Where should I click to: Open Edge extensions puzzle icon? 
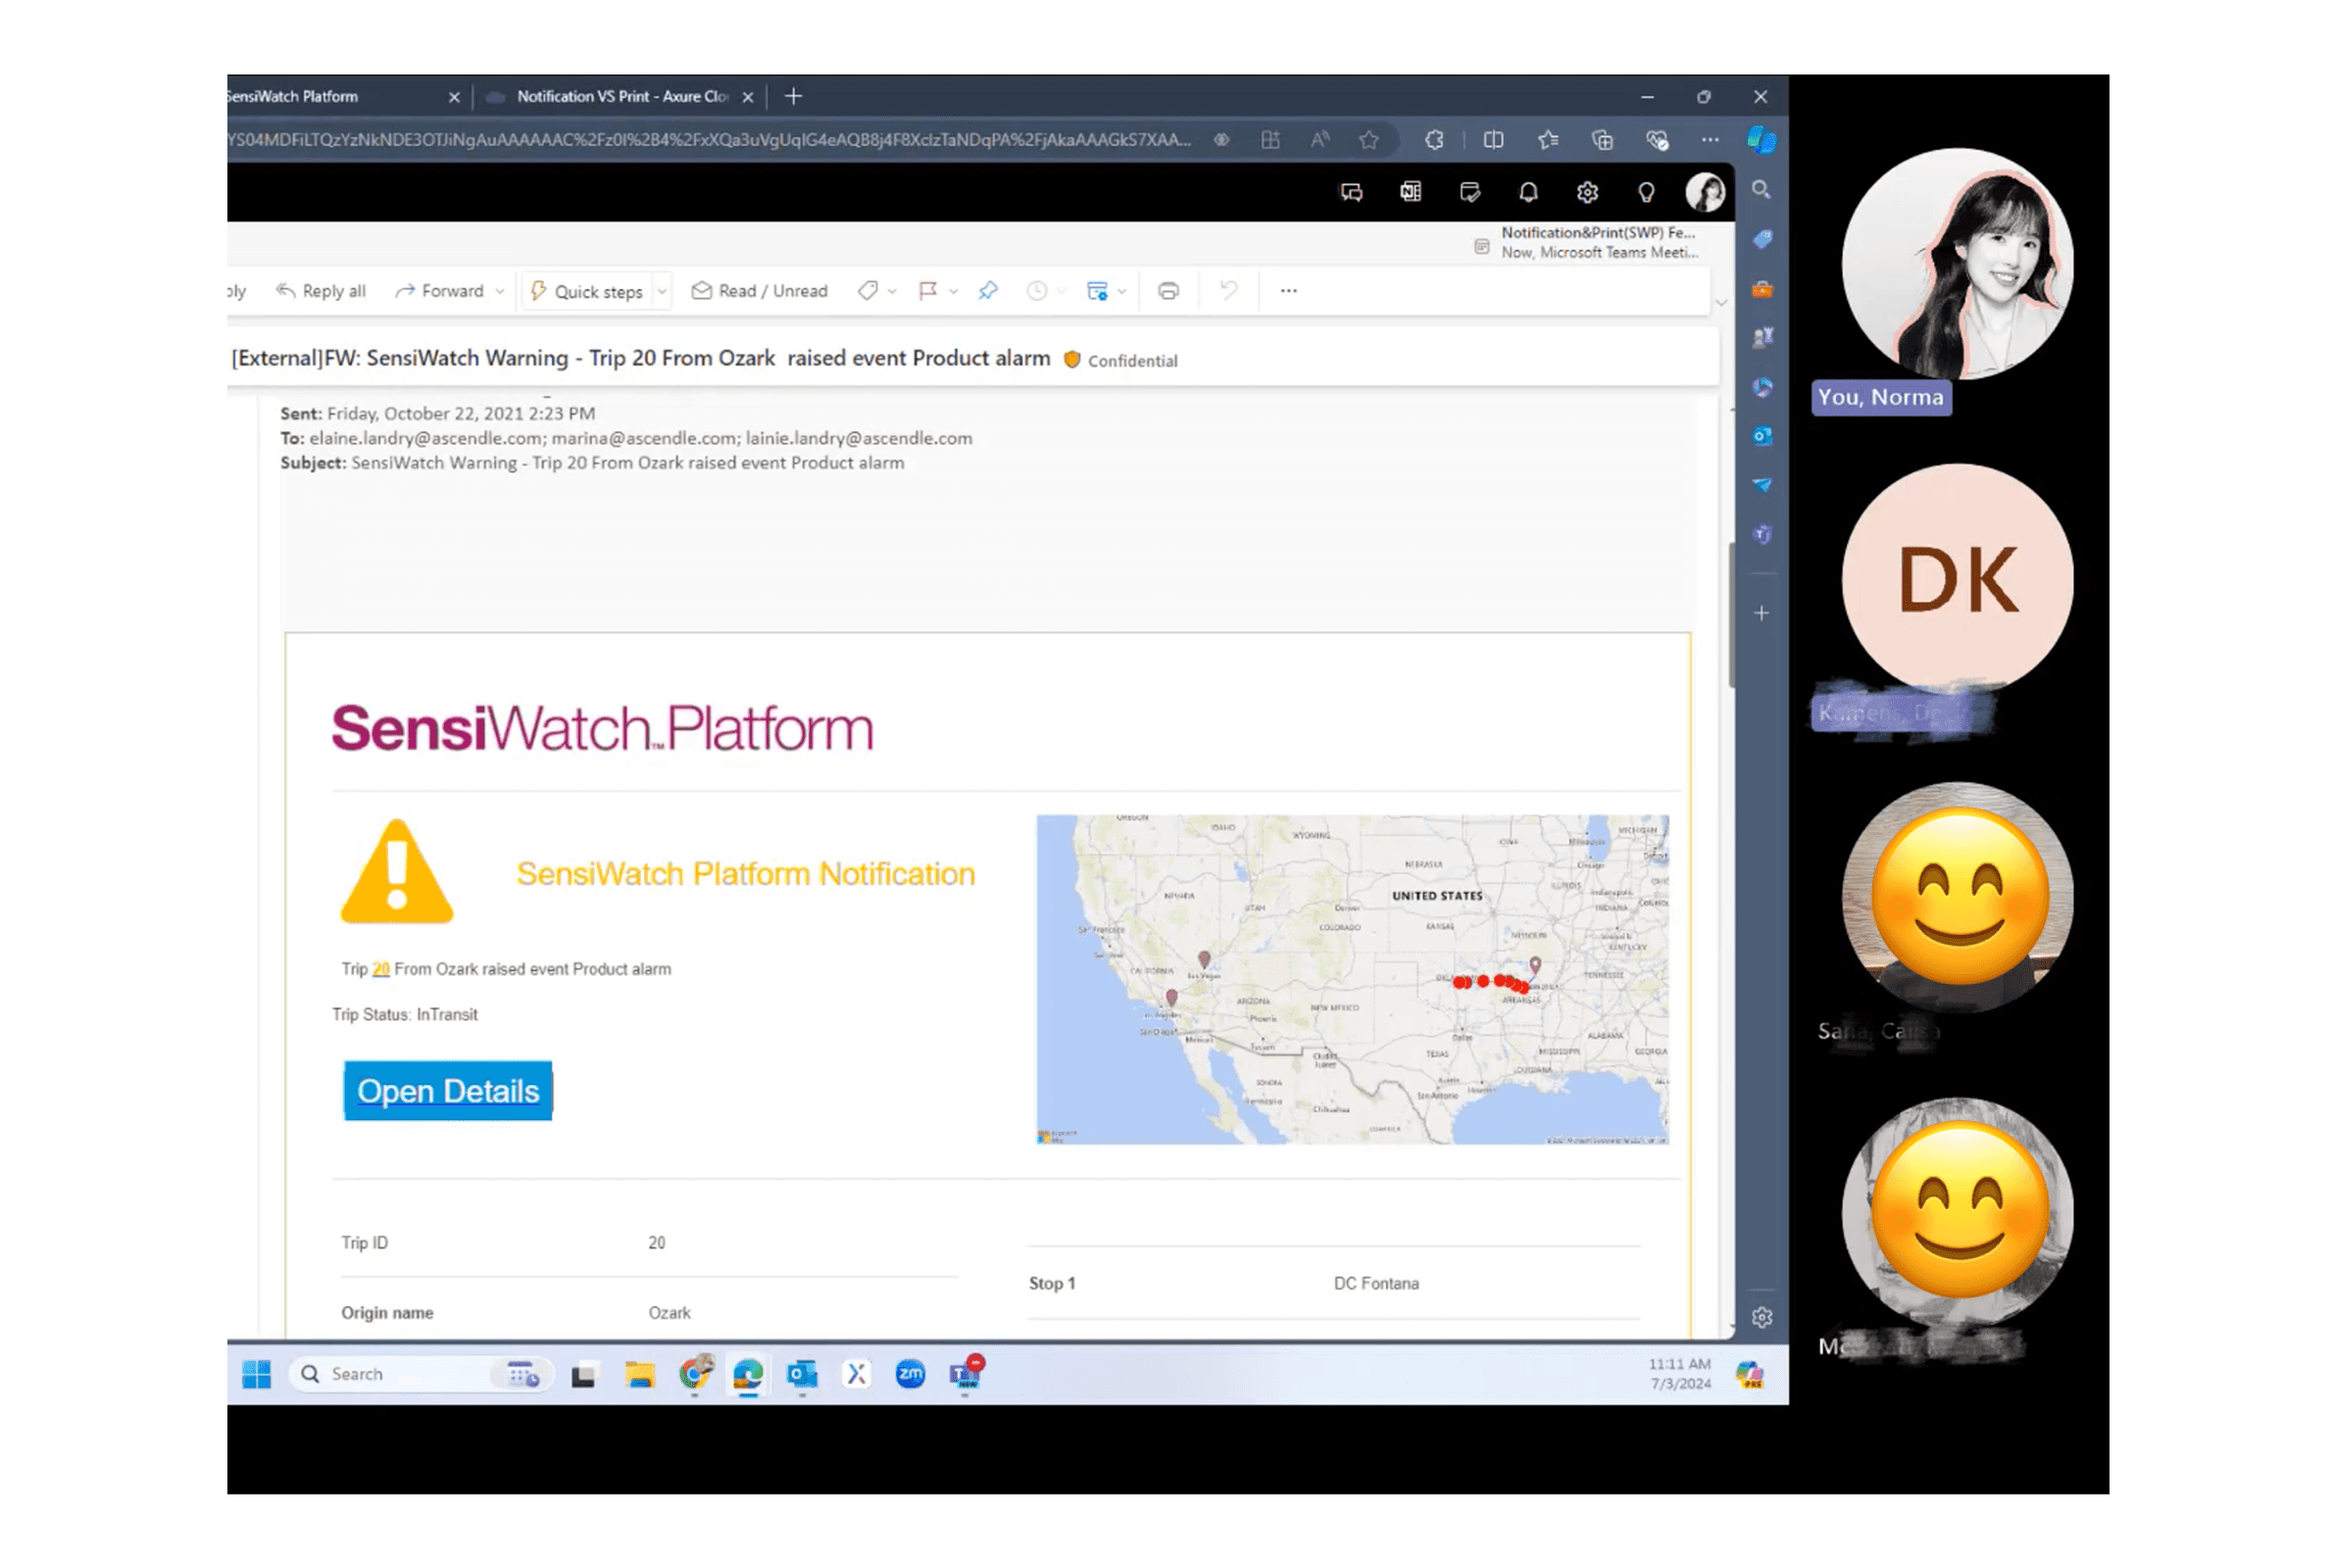pyautogui.click(x=1434, y=140)
